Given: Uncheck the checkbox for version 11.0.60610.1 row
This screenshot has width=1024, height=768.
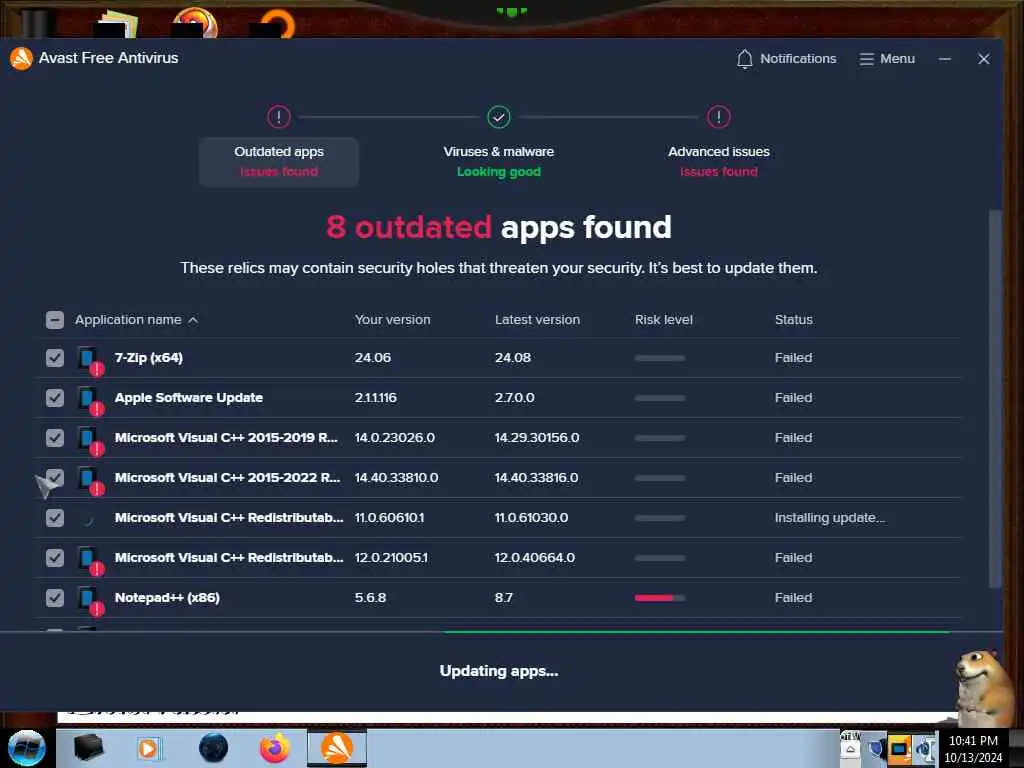Looking at the screenshot, I should (55, 517).
